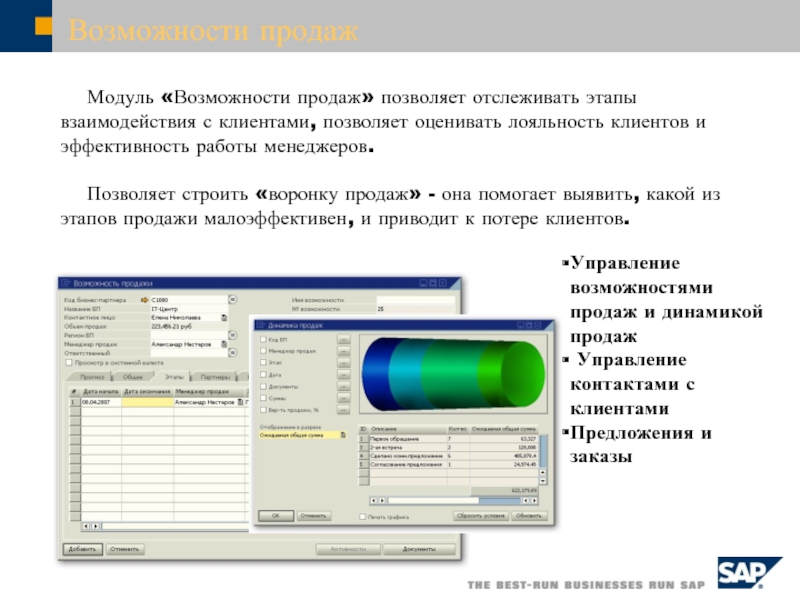Click the Добавить button

pos(82,549)
